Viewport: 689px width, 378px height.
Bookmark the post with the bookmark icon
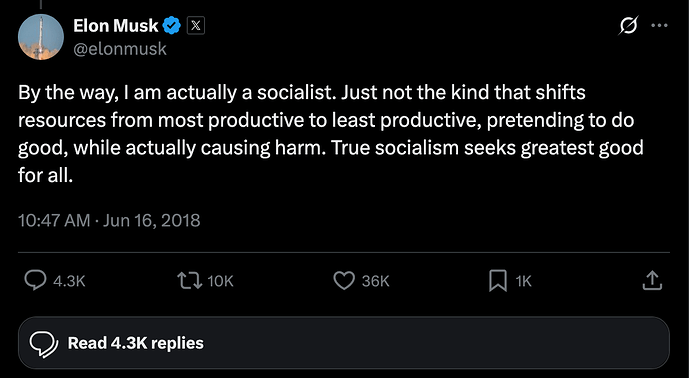[x=498, y=280]
